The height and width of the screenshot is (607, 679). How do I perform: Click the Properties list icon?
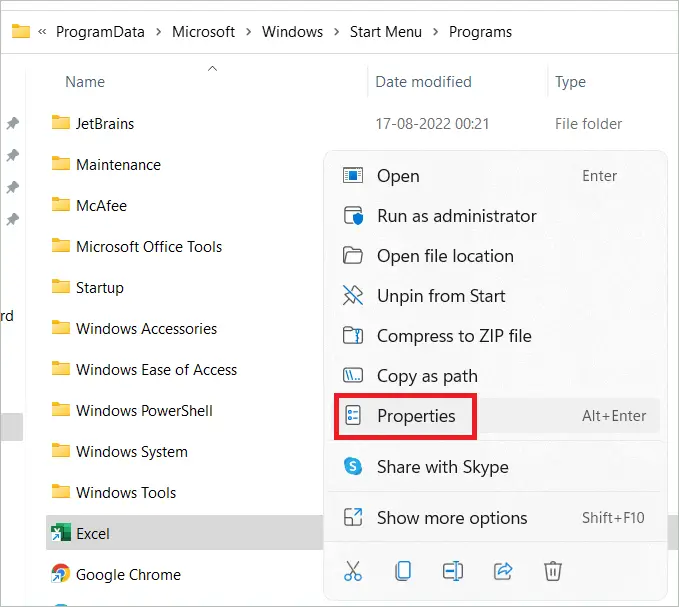pyautogui.click(x=353, y=416)
